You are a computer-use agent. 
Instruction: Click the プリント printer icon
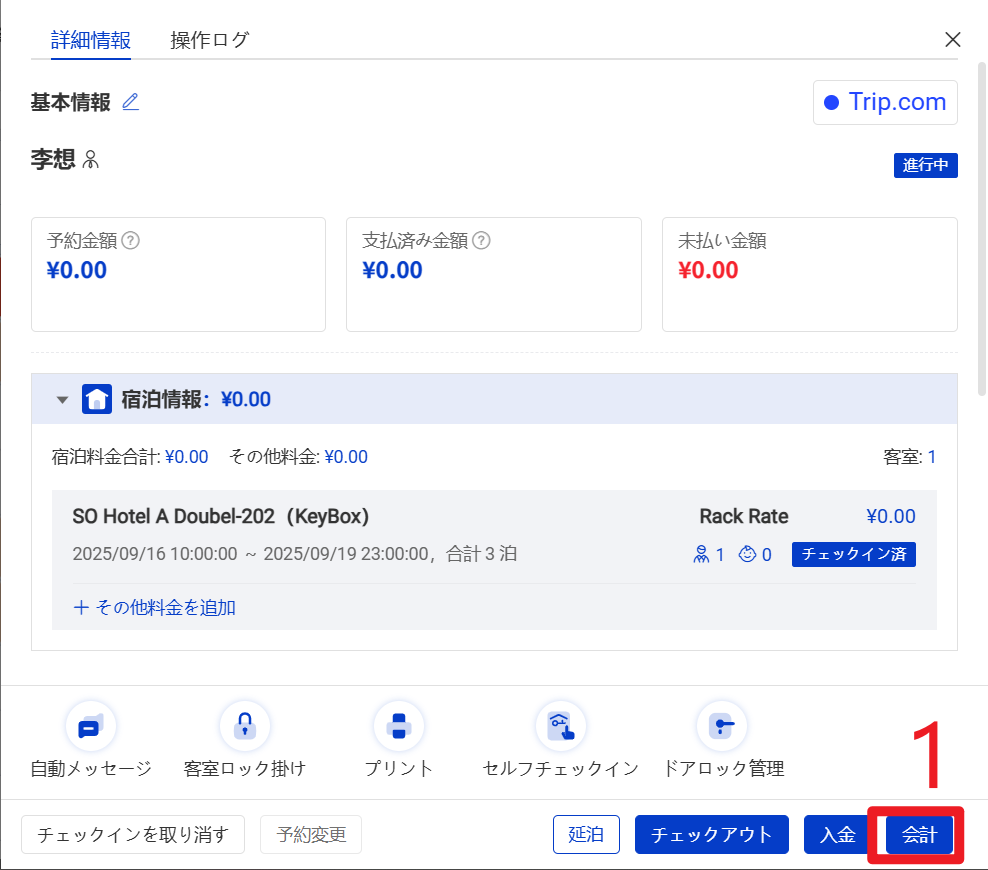[x=398, y=726]
